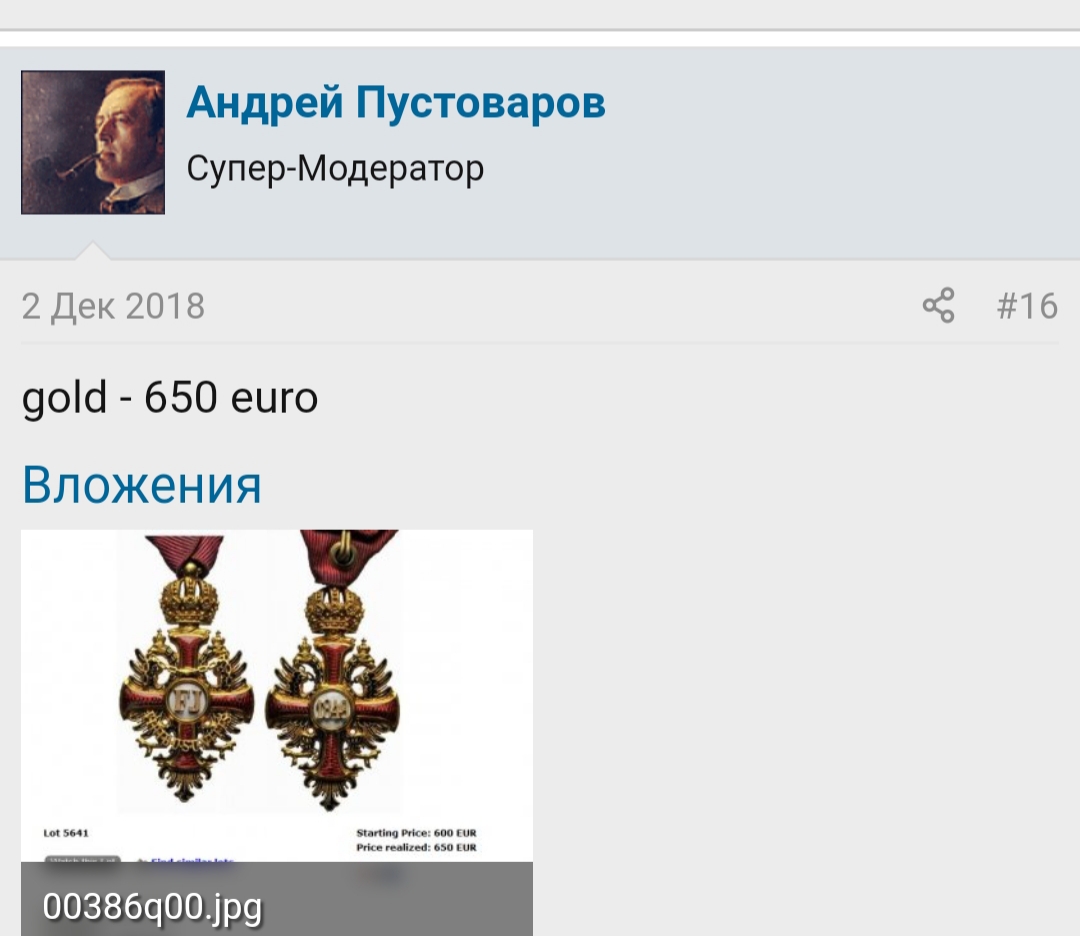Click Starting Price: 600 EUR text
1080x936 pixels.
416,833
